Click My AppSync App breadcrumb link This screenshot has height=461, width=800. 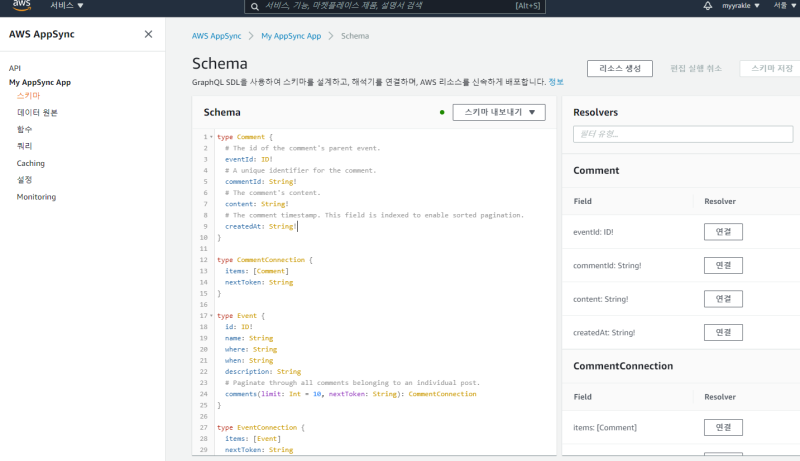[x=291, y=36]
